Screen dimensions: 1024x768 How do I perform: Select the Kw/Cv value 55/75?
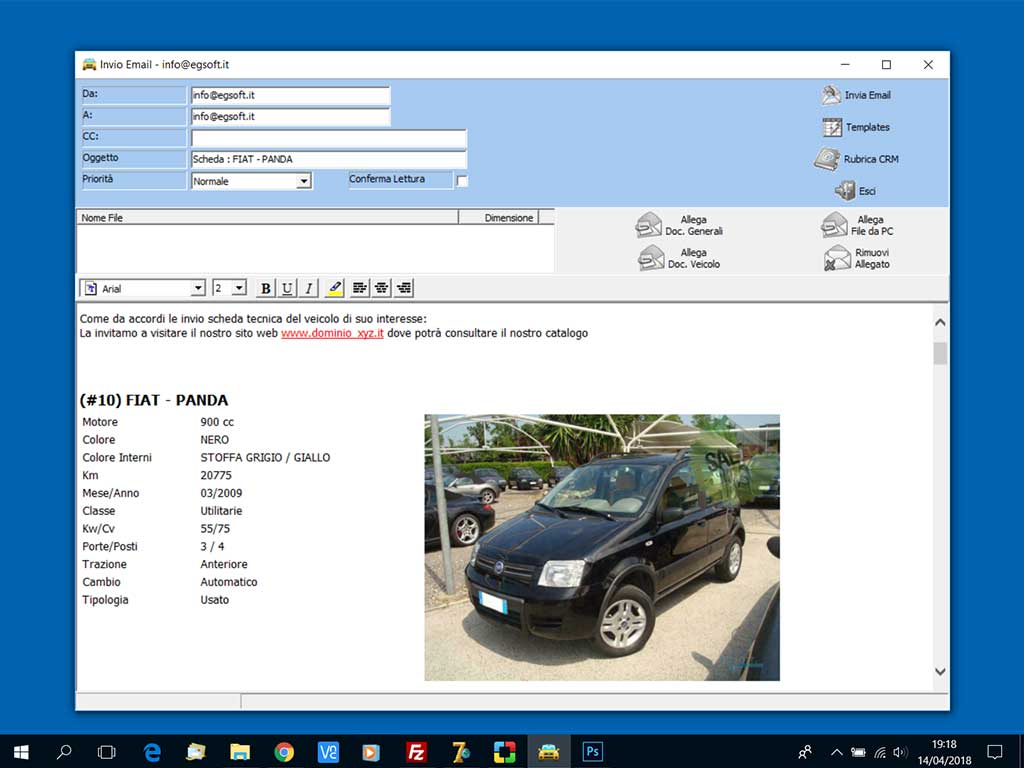pyautogui.click(x=215, y=528)
